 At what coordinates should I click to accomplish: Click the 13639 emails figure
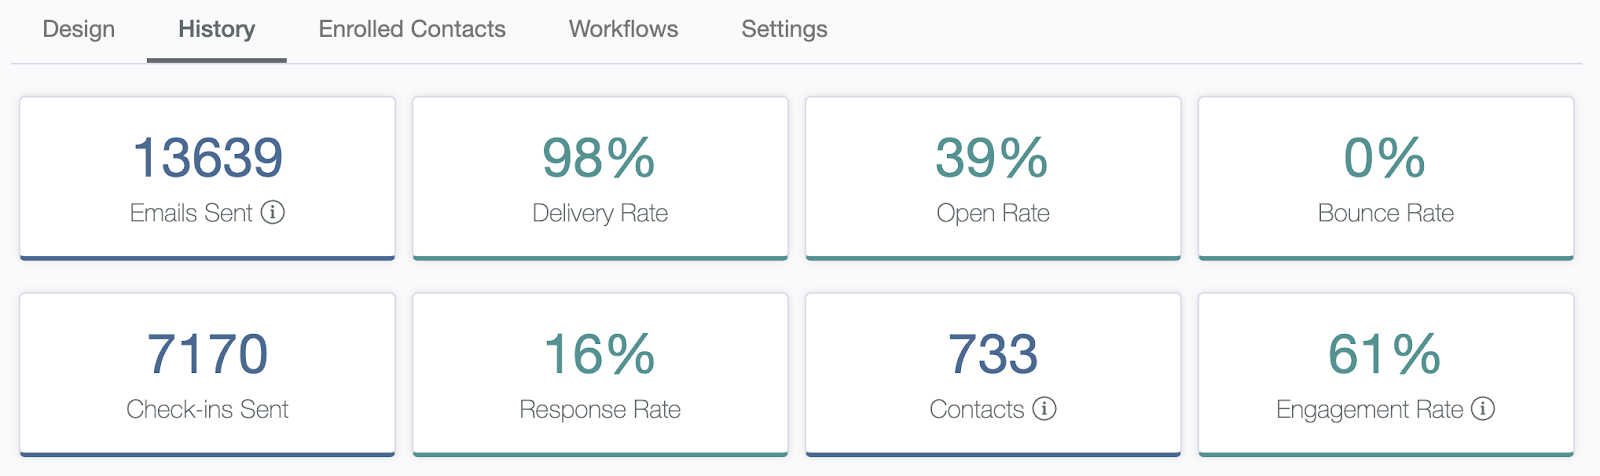[208, 158]
